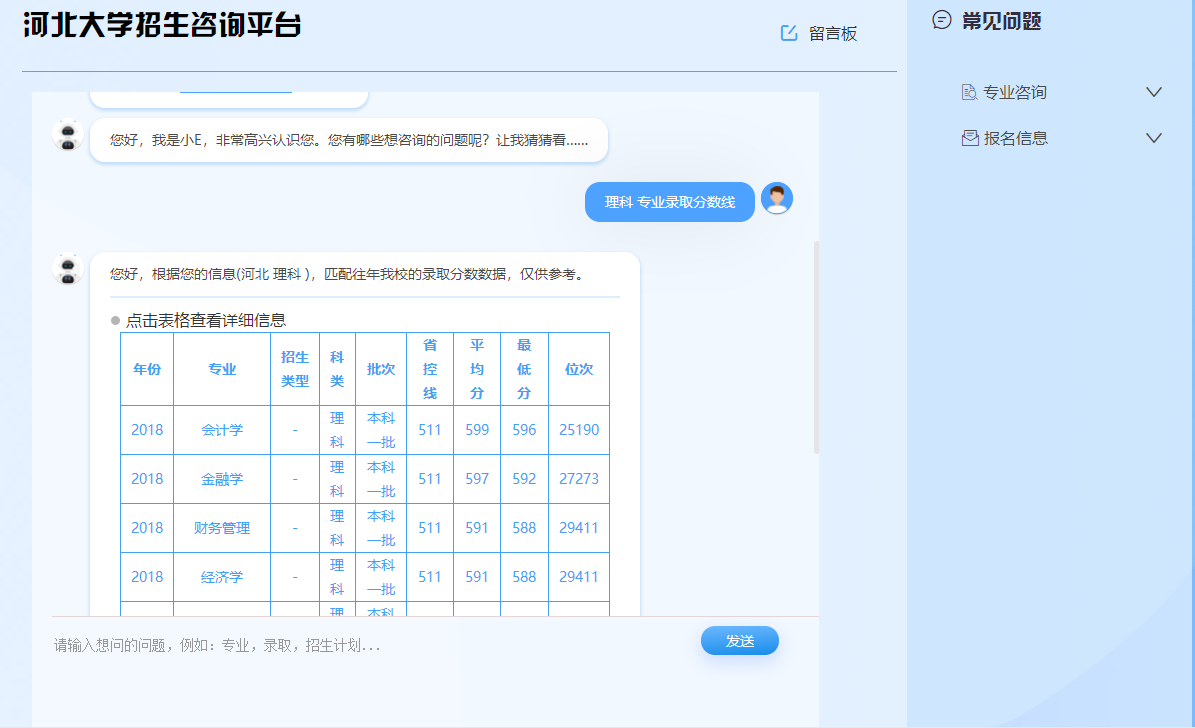Image resolution: width=1195 pixels, height=728 pixels.
Task: Expand the 报名信息 chevron arrow
Action: point(1153,138)
